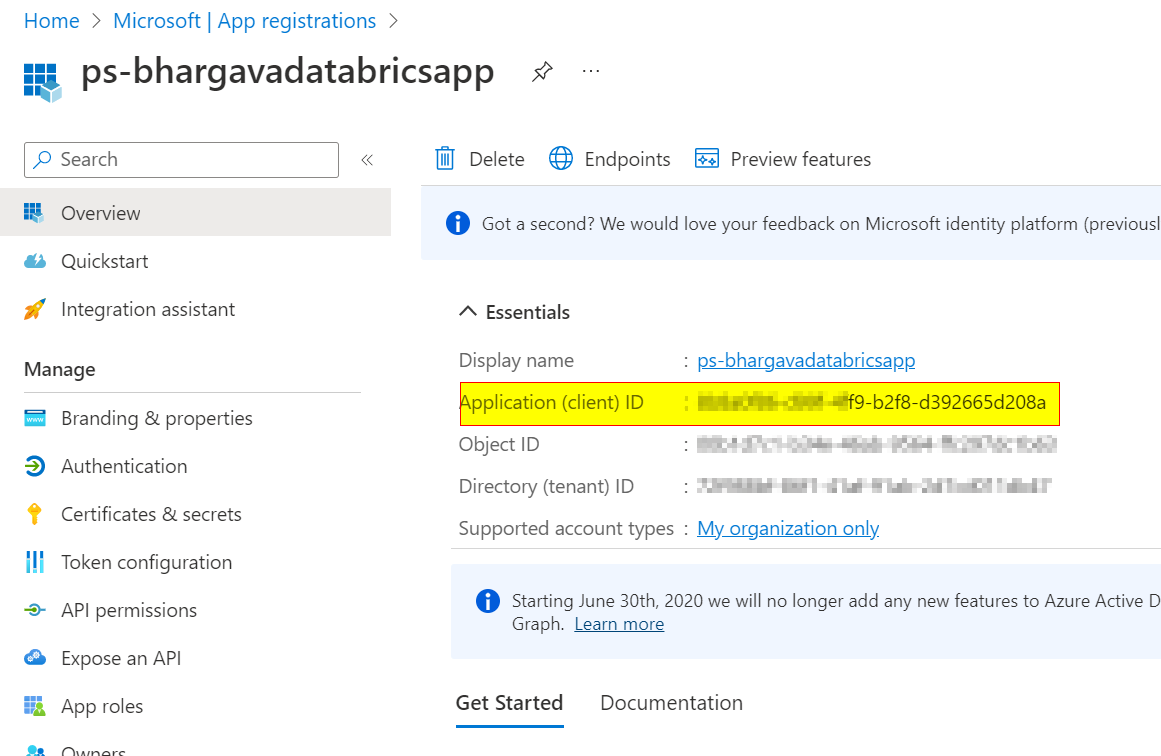1161x756 pixels.
Task: Click the app registration grid icon
Action: 42,81
